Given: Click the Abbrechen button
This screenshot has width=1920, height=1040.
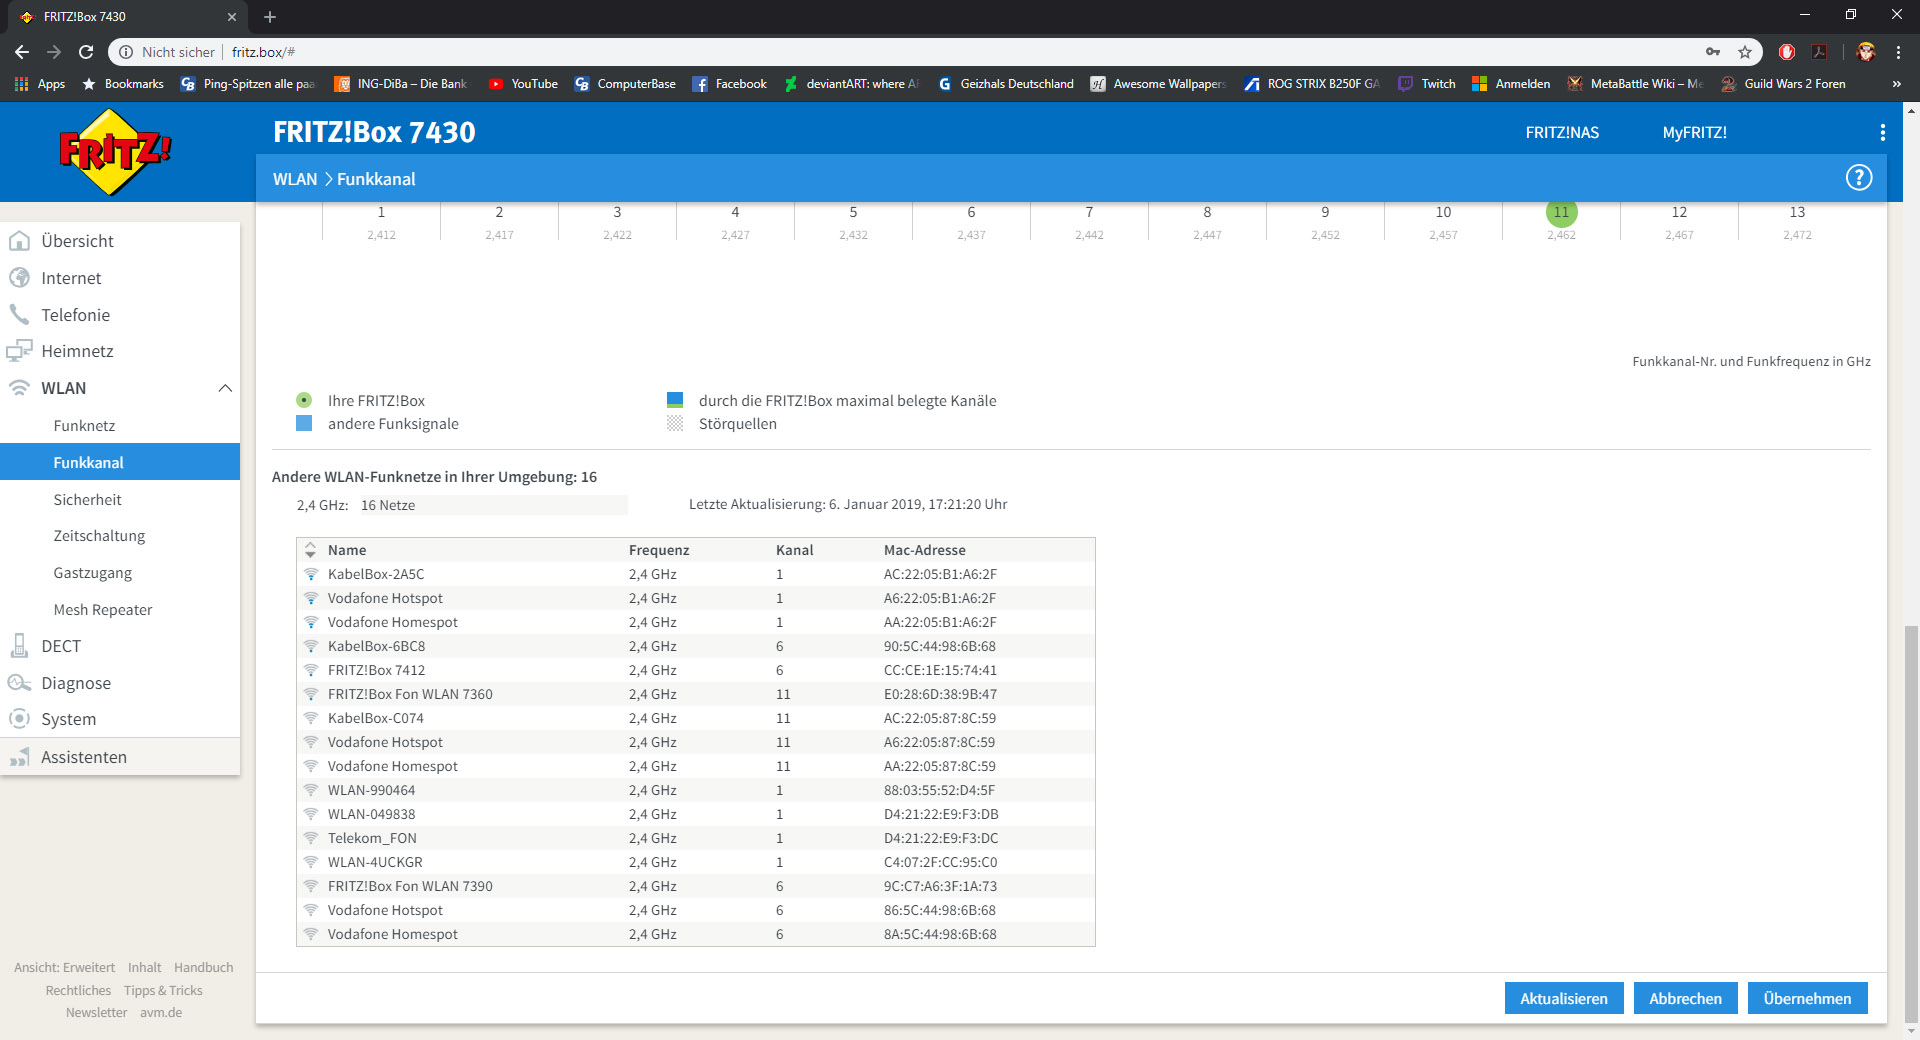Looking at the screenshot, I should pyautogui.click(x=1685, y=998).
